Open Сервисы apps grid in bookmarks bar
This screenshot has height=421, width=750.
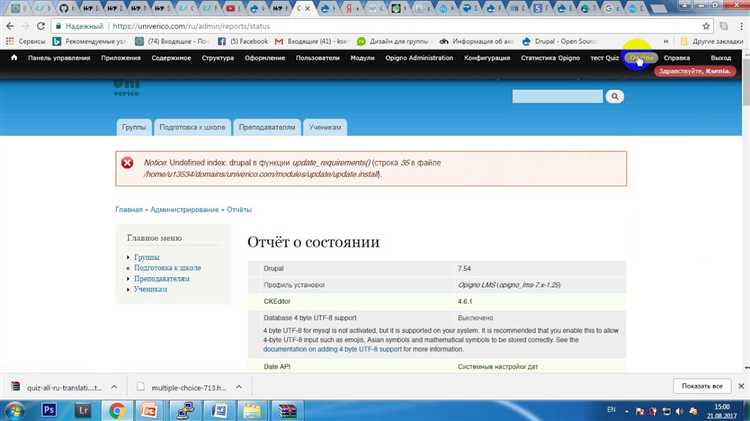click(25, 42)
